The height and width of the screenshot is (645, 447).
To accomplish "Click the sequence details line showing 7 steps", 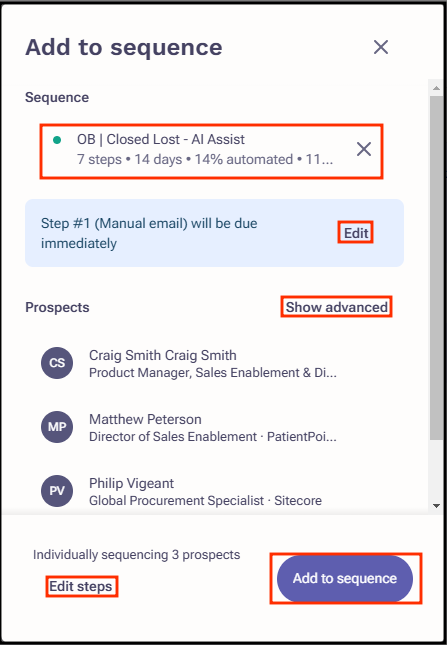I will click(x=205, y=160).
